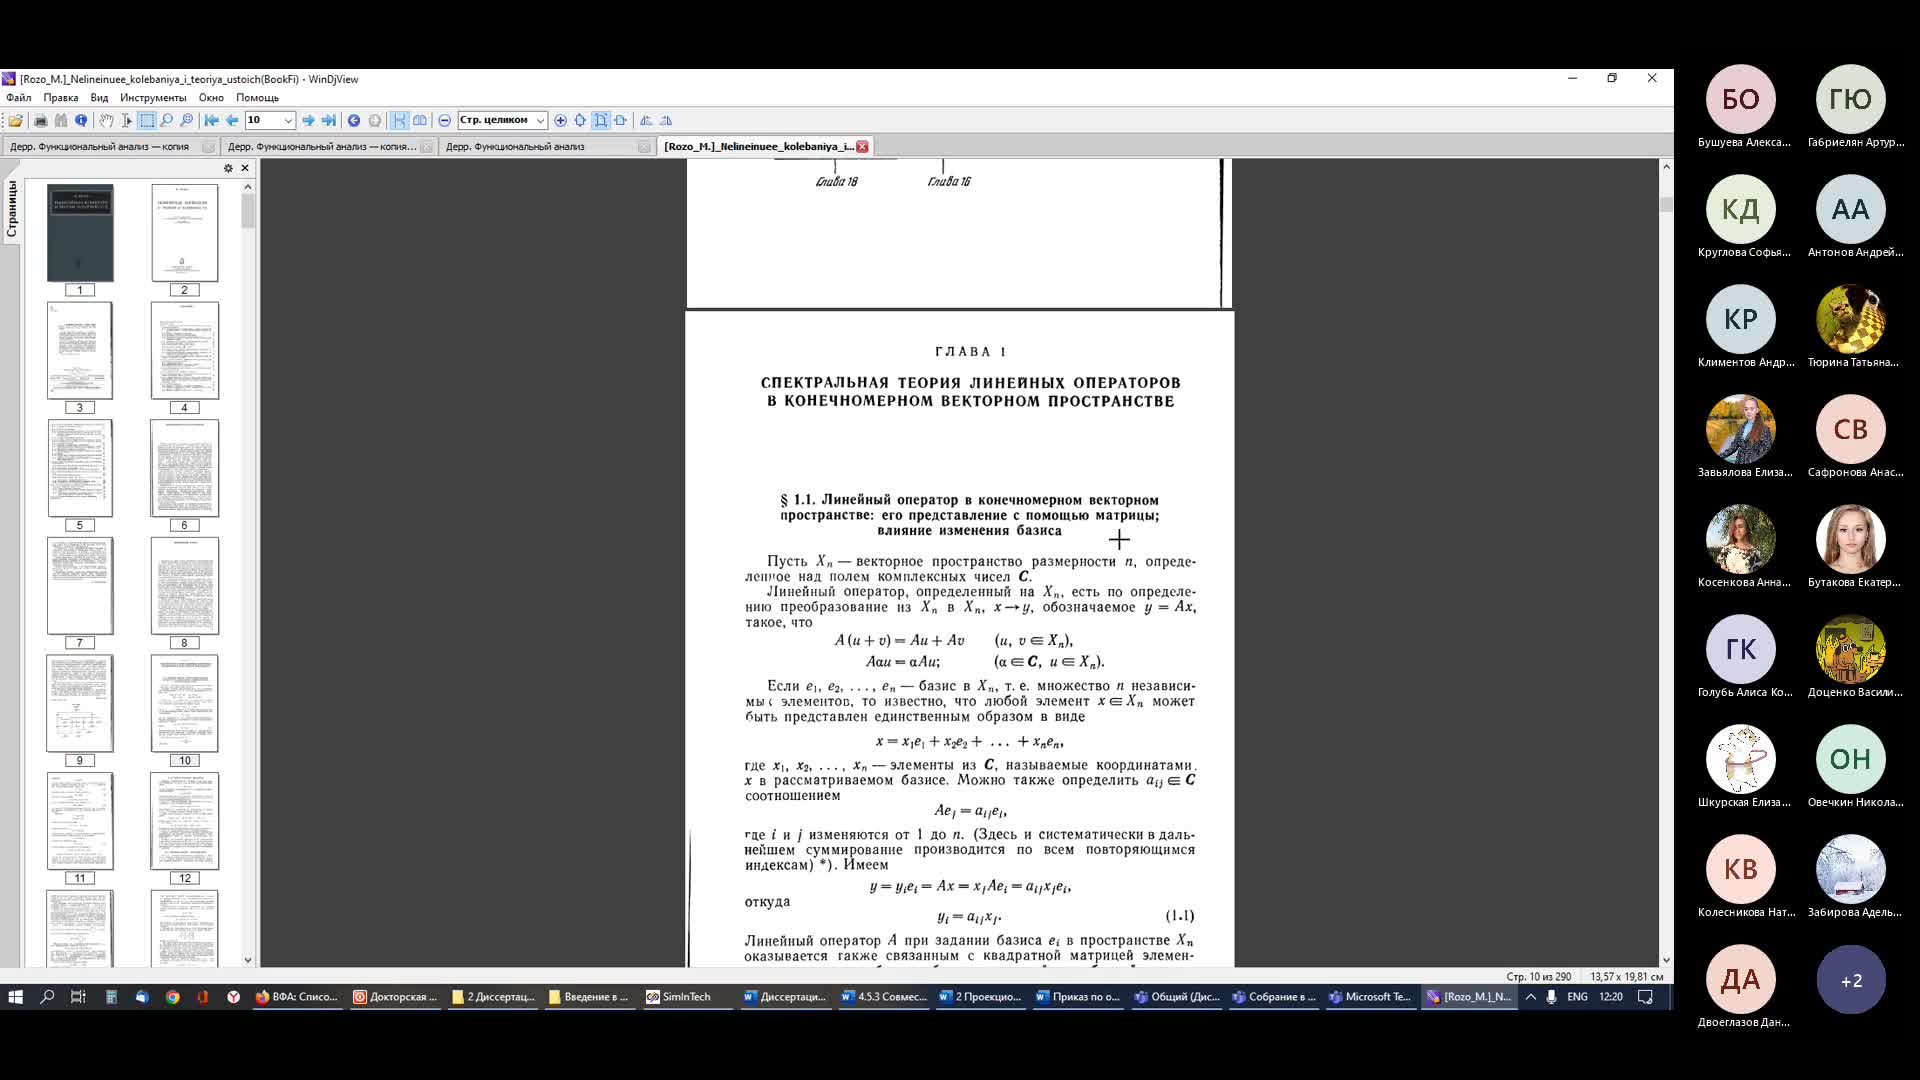Click the Print toolbar icon
This screenshot has width=1920, height=1080.
pos(40,120)
